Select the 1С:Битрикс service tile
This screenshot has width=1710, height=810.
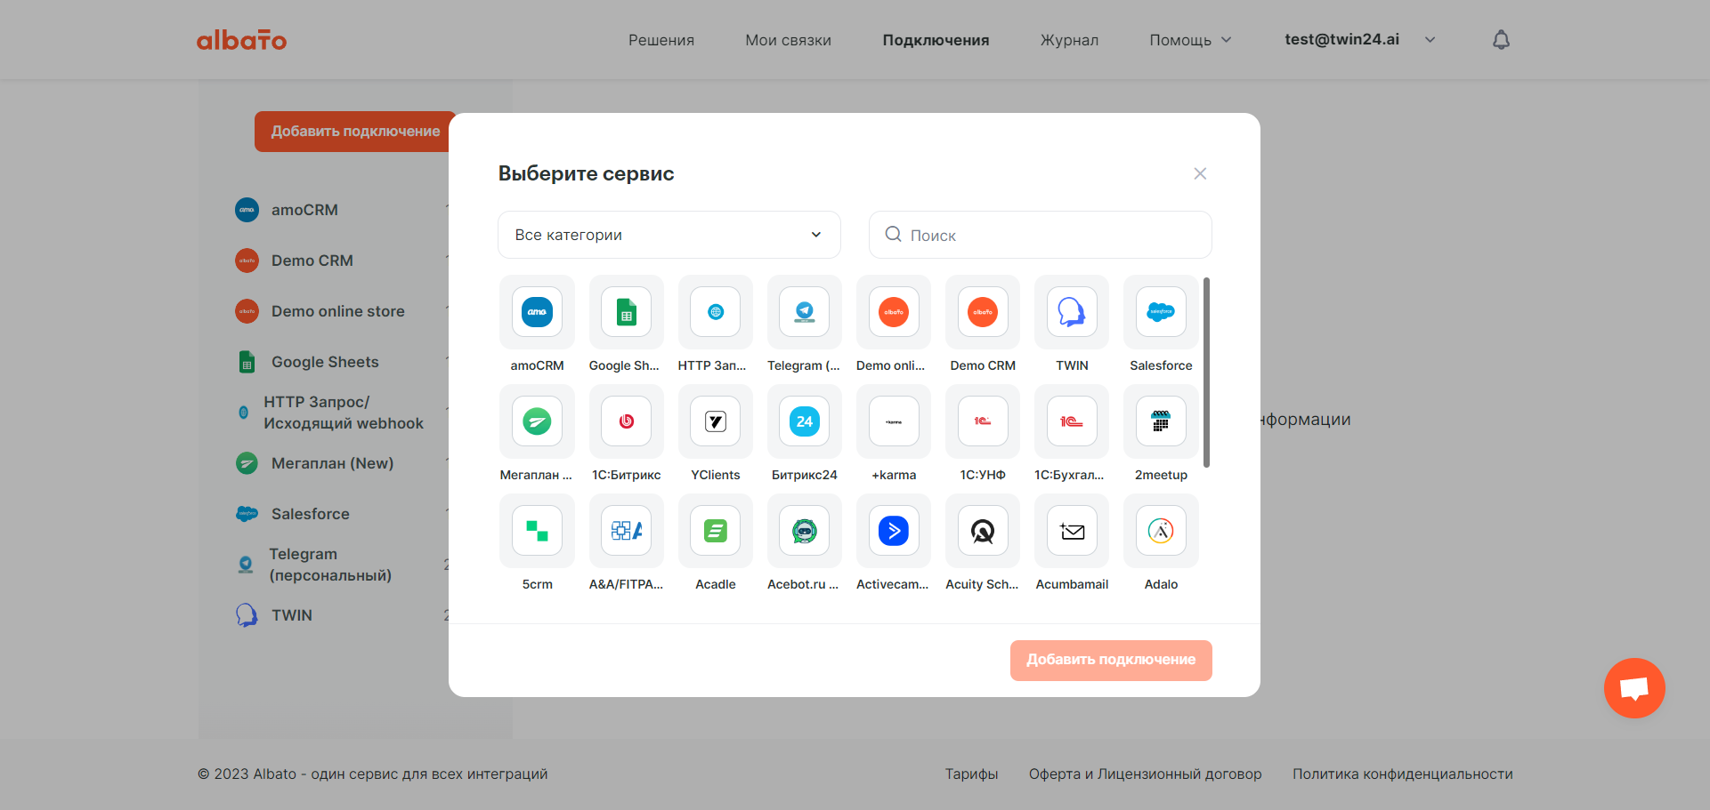click(x=626, y=421)
